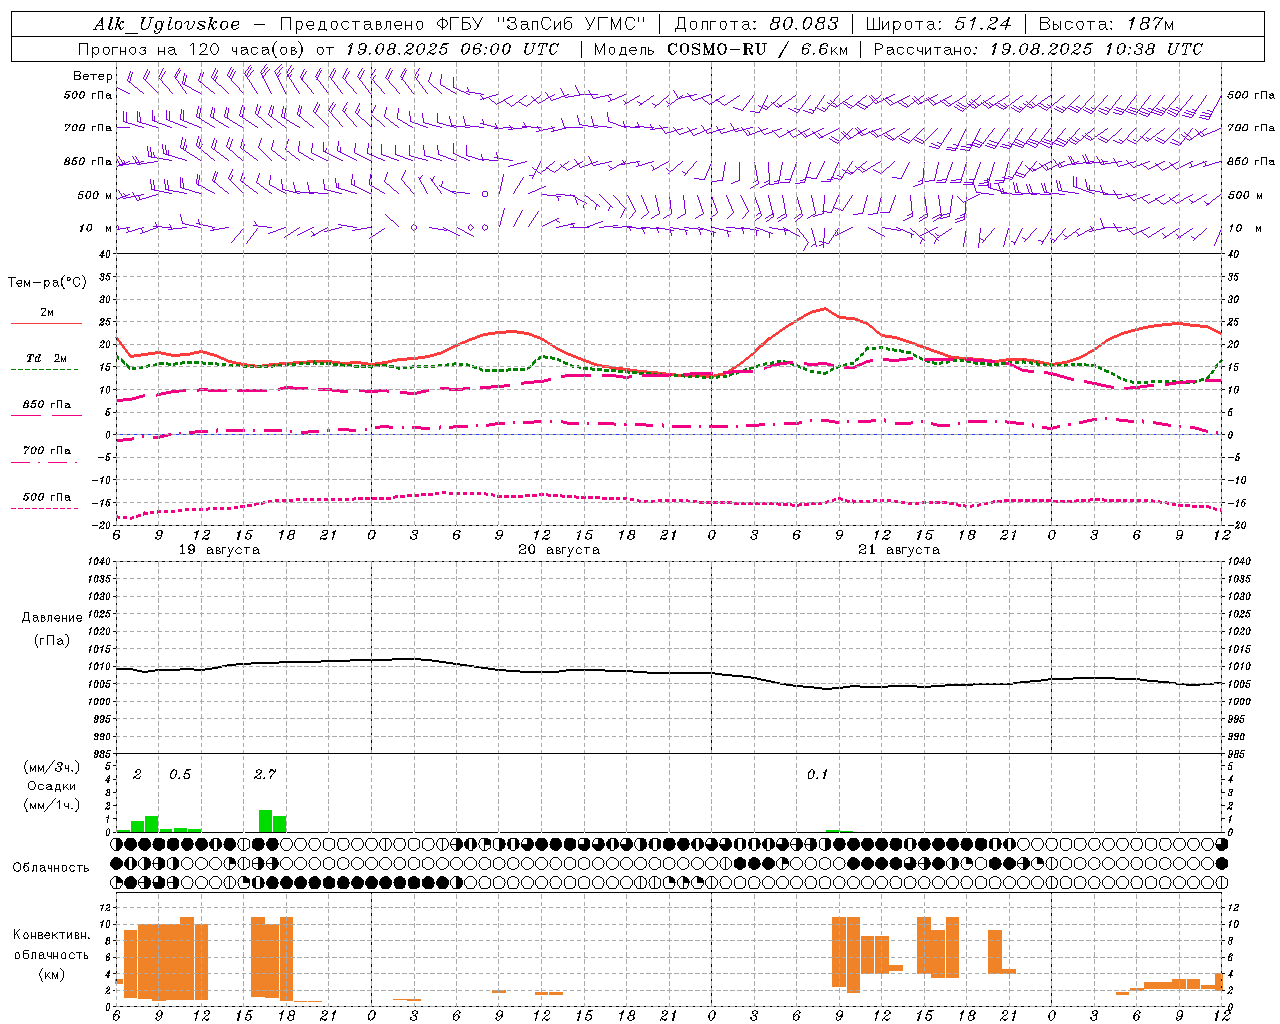
Task: Click the 20 августа date label
Action: point(559,550)
